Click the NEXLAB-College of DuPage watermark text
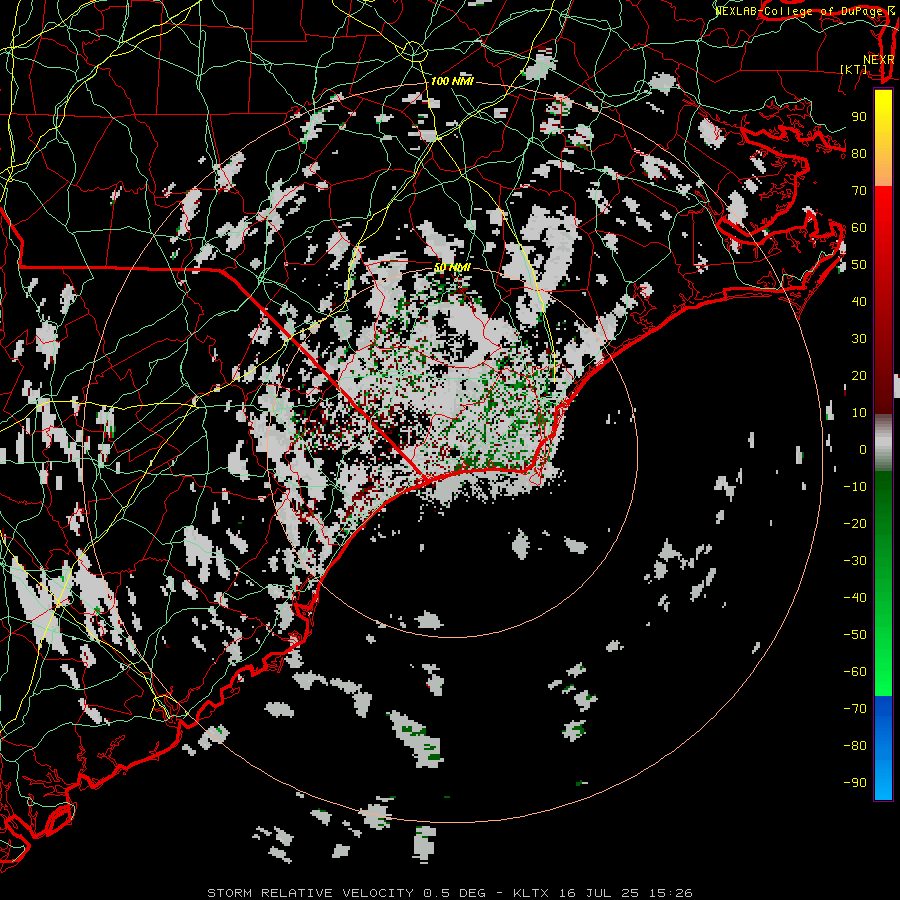The image size is (900, 900). click(x=804, y=11)
